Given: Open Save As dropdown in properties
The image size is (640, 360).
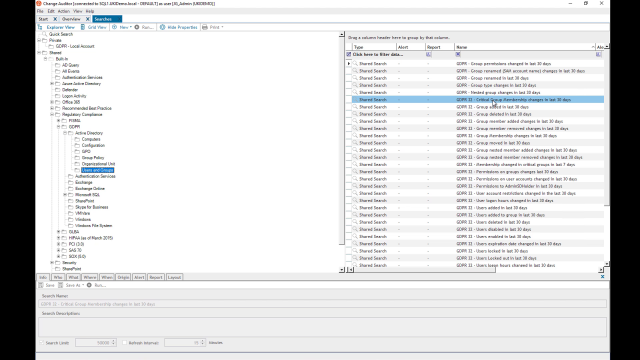Looking at the screenshot, I should tap(71, 285).
